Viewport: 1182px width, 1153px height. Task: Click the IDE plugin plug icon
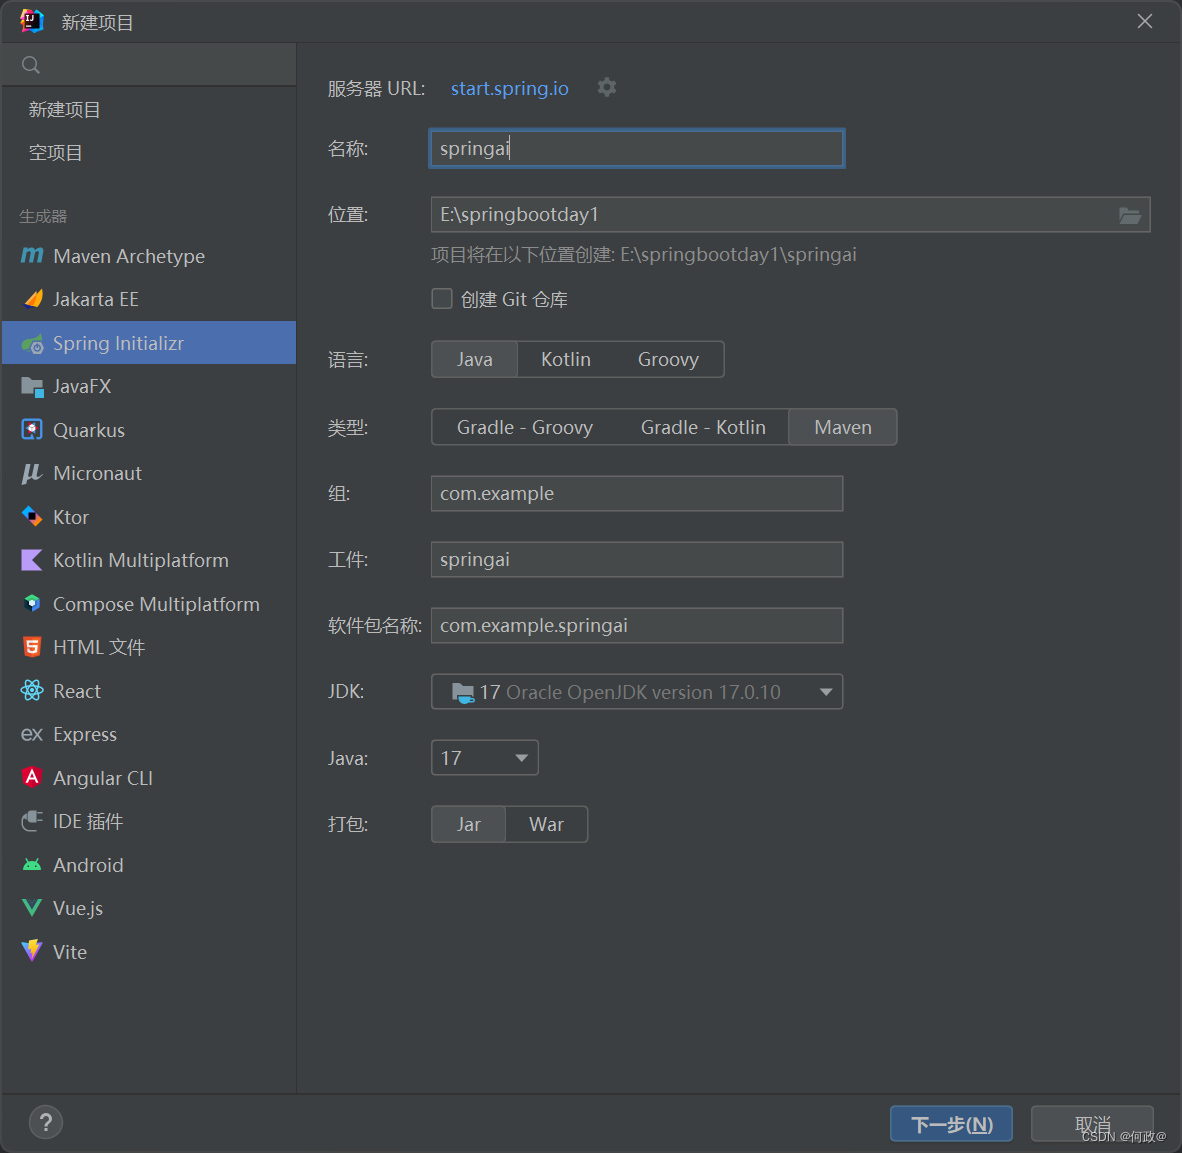(x=32, y=821)
